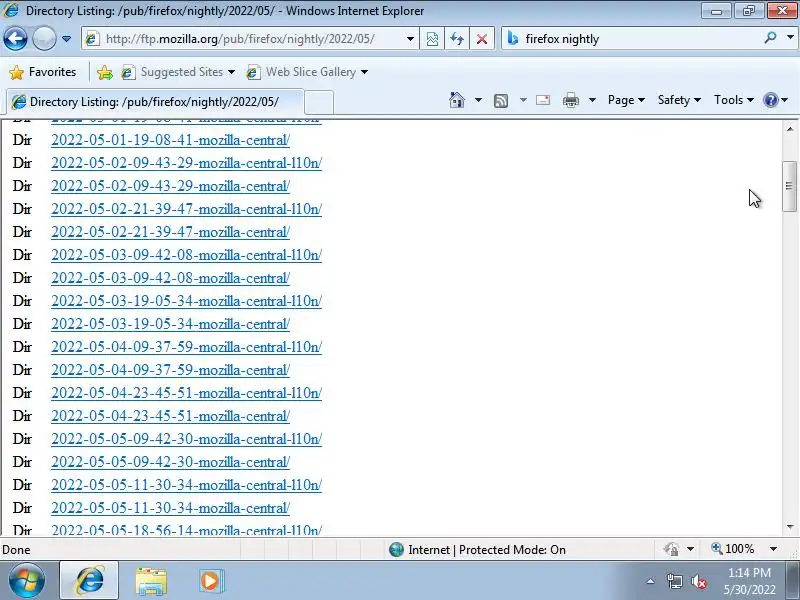This screenshot has height=600, width=800.
Task: Expand the zoom level dropdown arrow
Action: 773,549
